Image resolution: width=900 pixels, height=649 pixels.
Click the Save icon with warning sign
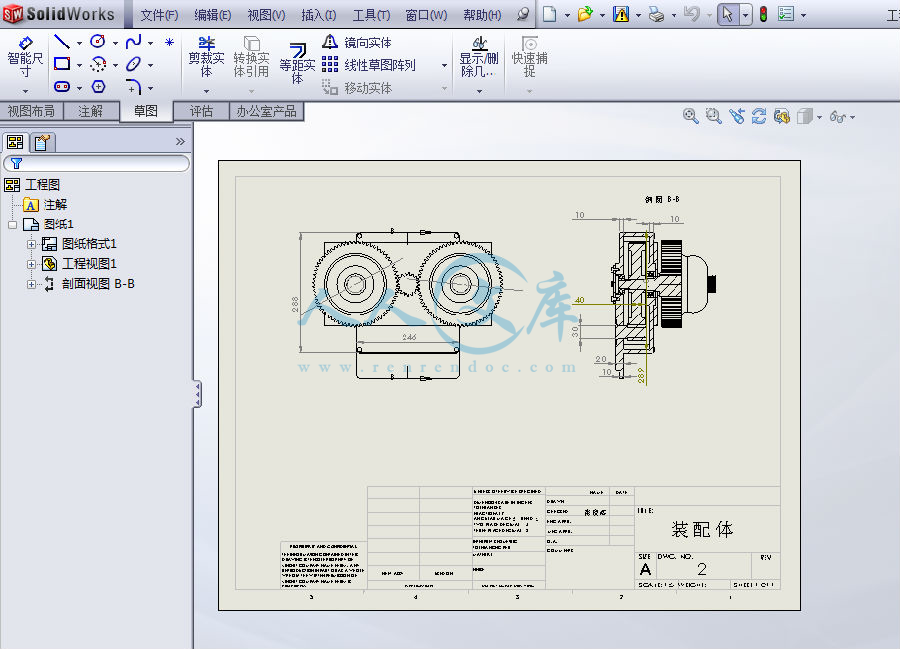coord(620,14)
